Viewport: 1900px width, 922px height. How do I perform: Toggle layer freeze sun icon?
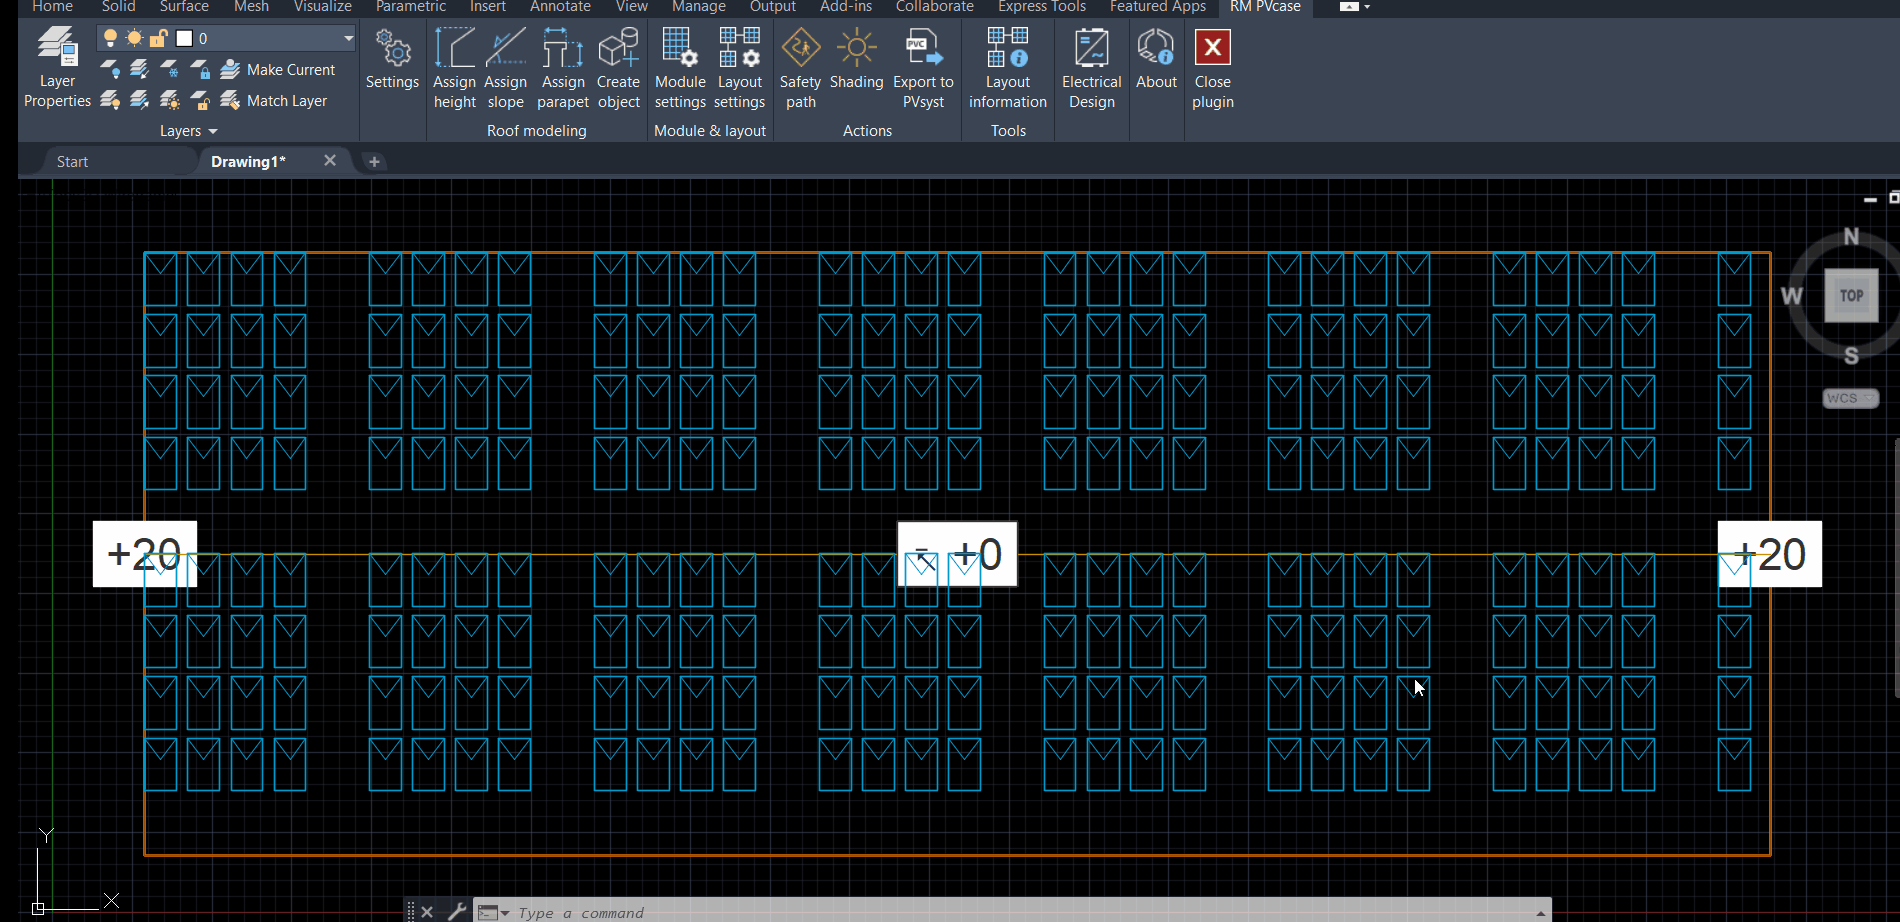pyautogui.click(x=134, y=39)
